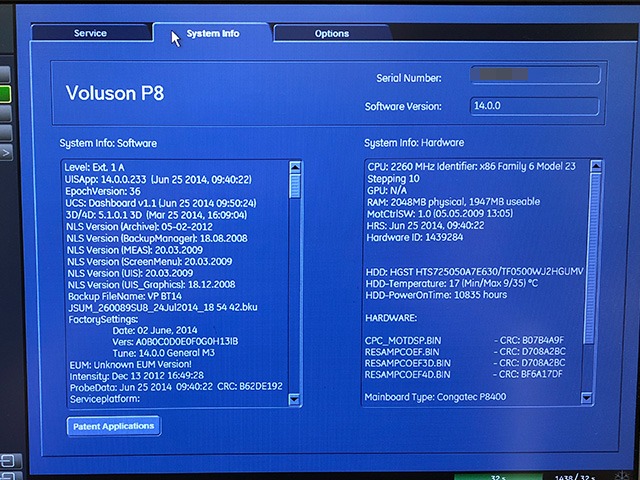
Task: Select the 'HARDWARE:' heading line
Action: (x=391, y=318)
